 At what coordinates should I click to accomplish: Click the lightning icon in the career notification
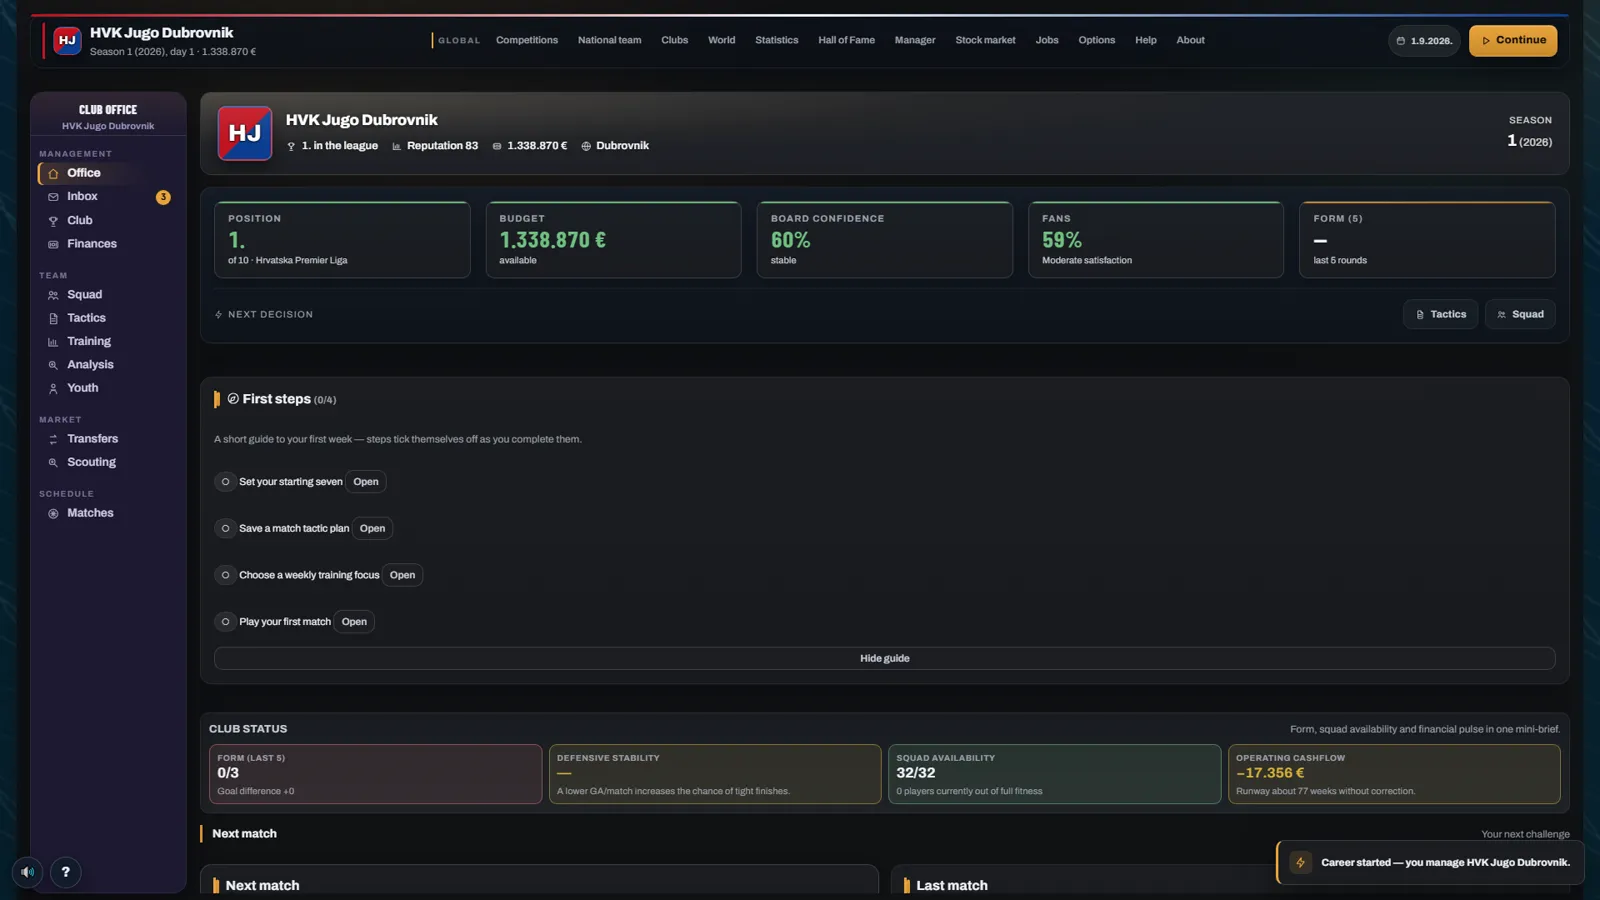(1300, 862)
